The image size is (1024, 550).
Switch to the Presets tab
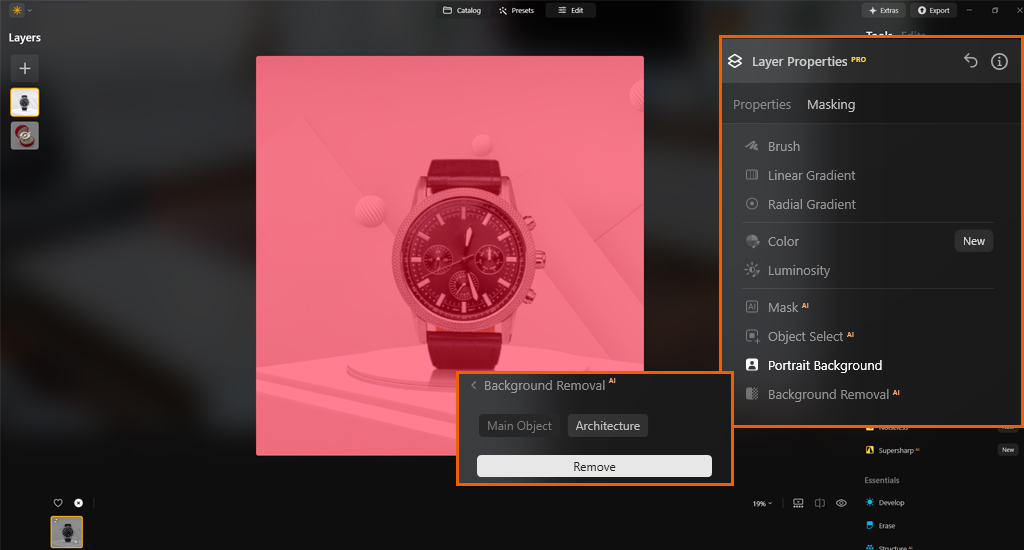[x=516, y=10]
